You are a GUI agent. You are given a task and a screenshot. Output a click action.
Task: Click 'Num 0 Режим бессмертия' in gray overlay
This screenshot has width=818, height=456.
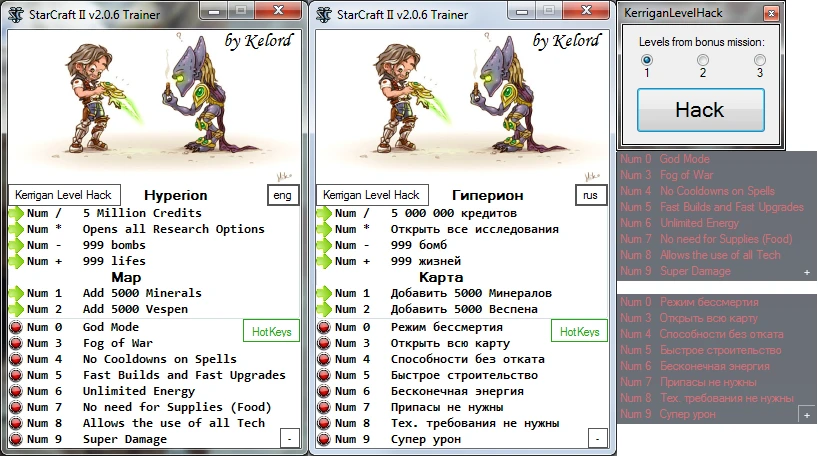click(689, 302)
